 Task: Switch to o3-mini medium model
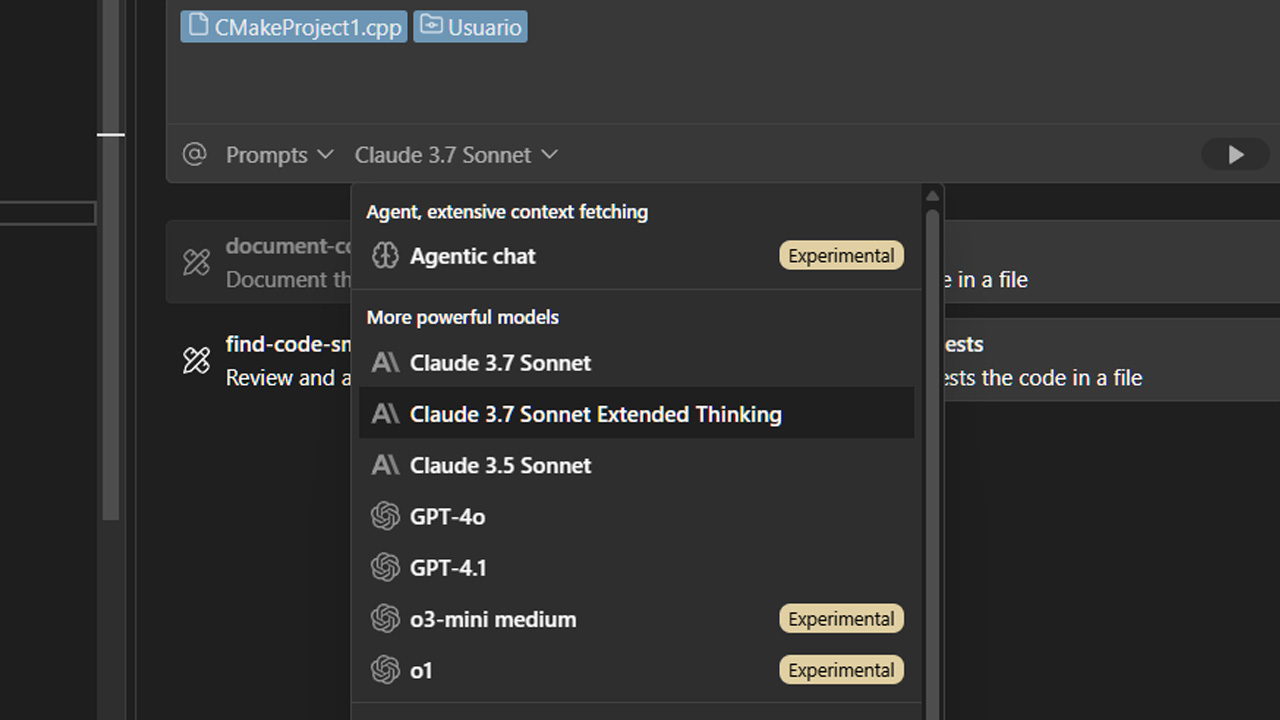493,619
